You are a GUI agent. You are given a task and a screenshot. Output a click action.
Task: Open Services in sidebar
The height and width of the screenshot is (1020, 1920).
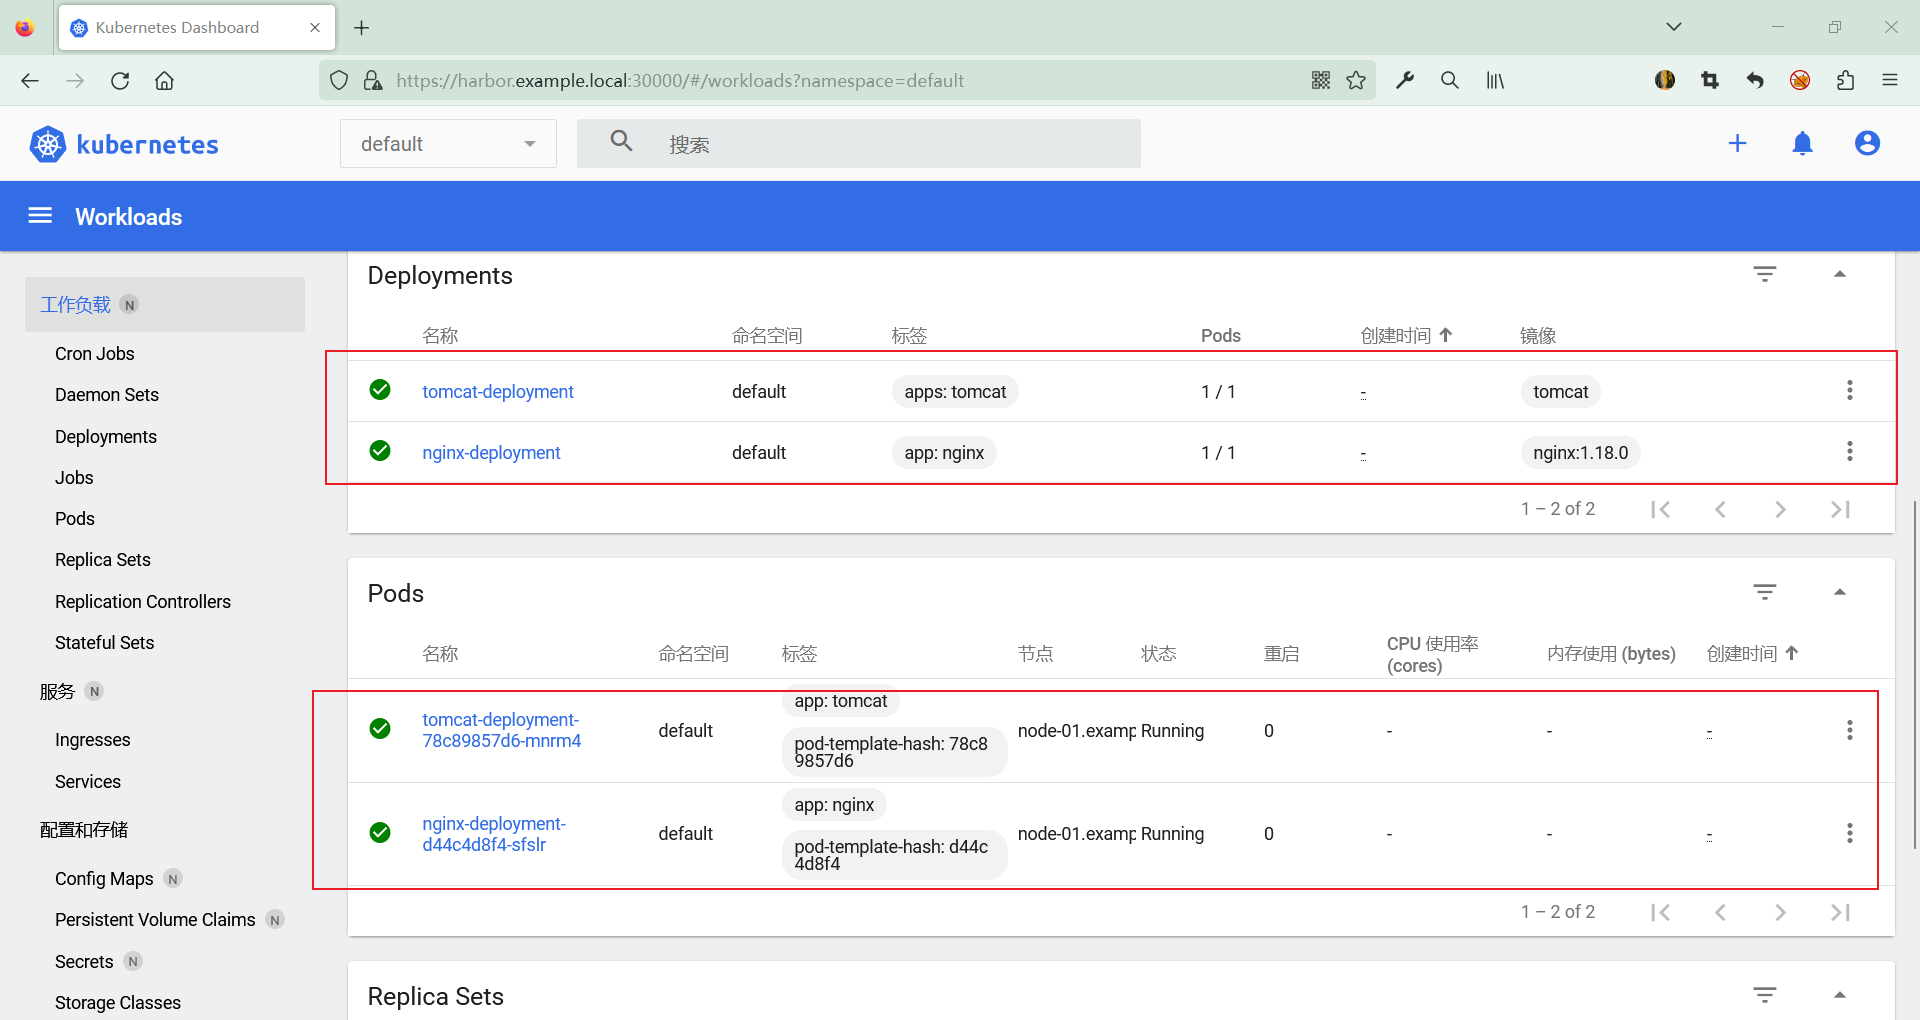point(88,781)
